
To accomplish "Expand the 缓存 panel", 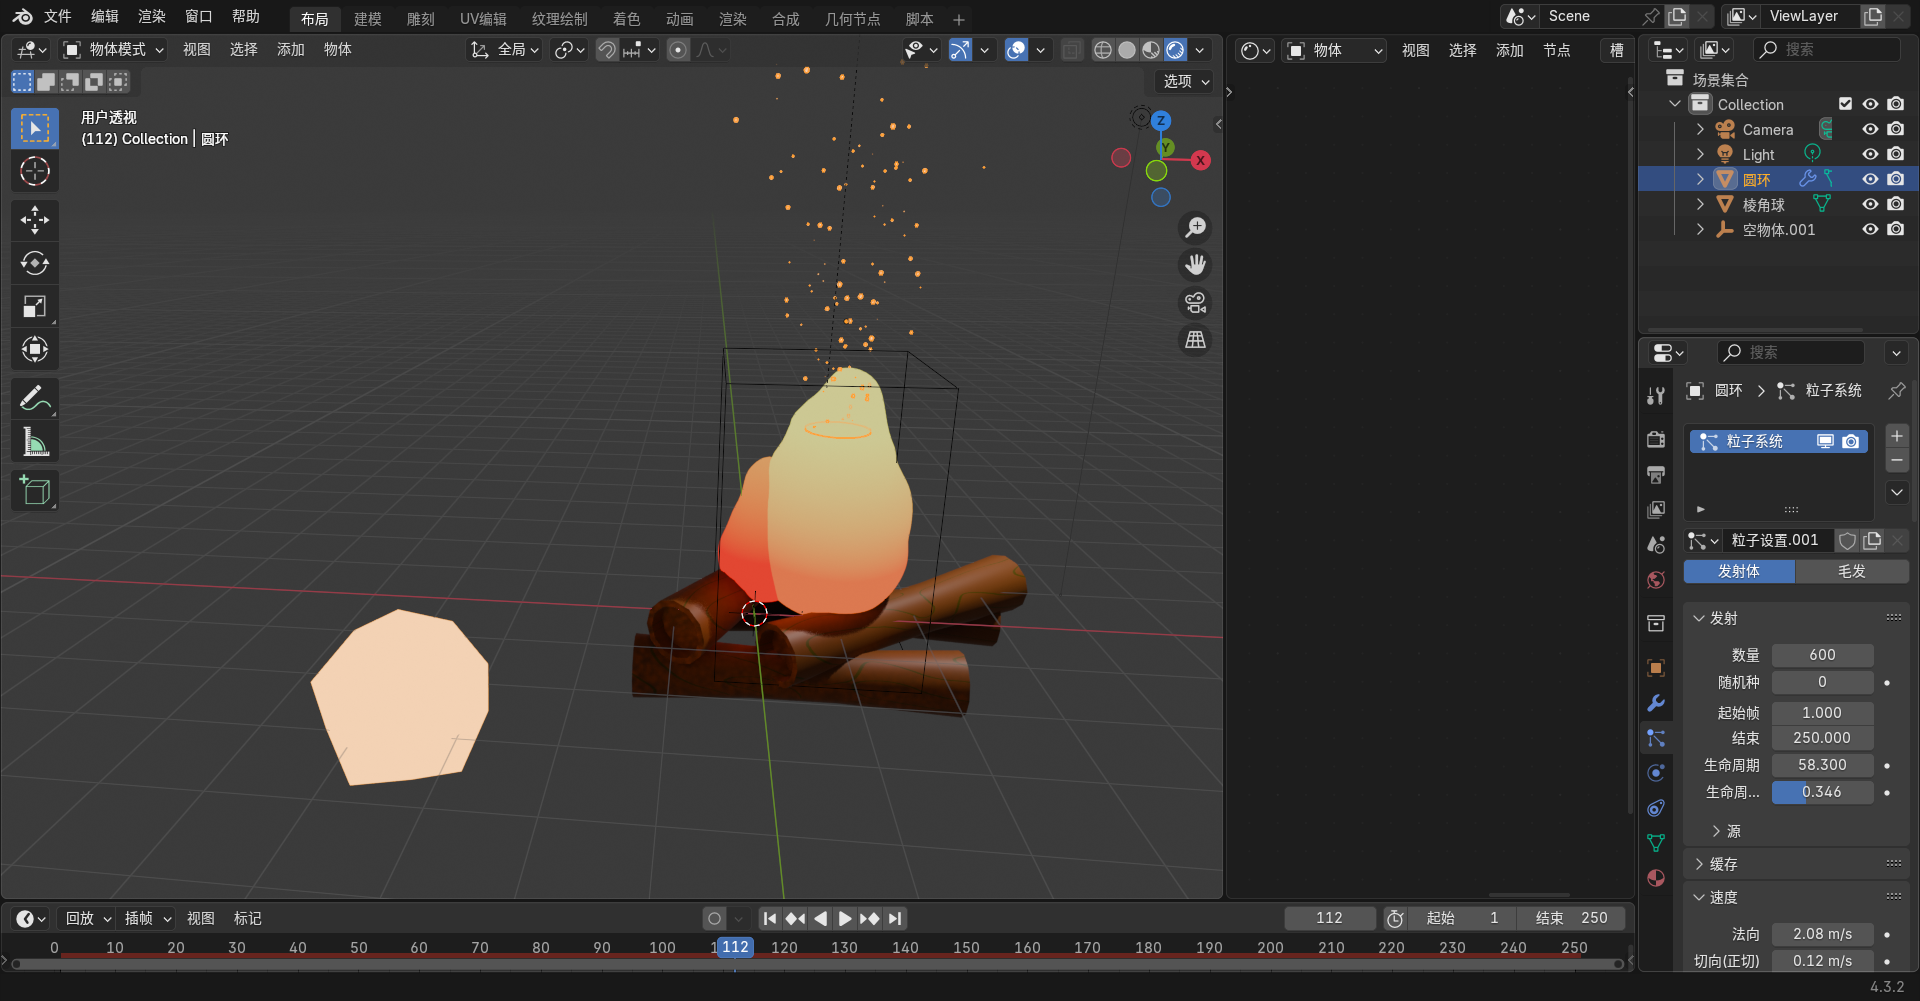I will (1722, 864).
